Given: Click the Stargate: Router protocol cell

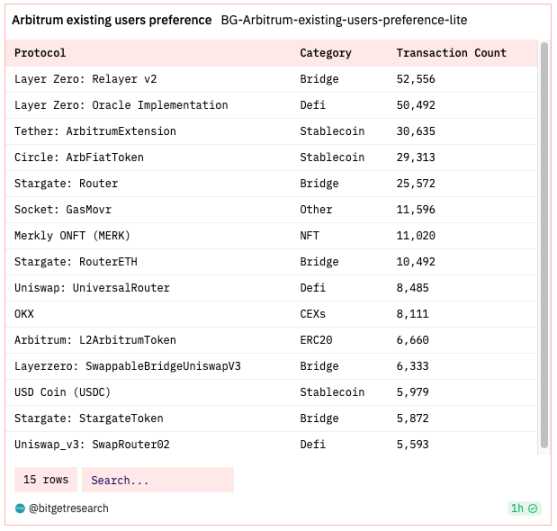Looking at the screenshot, I should tap(66, 184).
